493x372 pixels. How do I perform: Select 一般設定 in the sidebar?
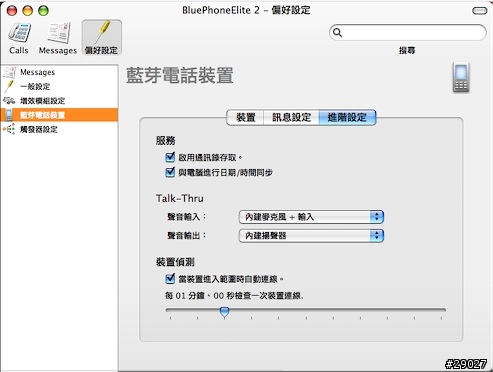click(59, 86)
